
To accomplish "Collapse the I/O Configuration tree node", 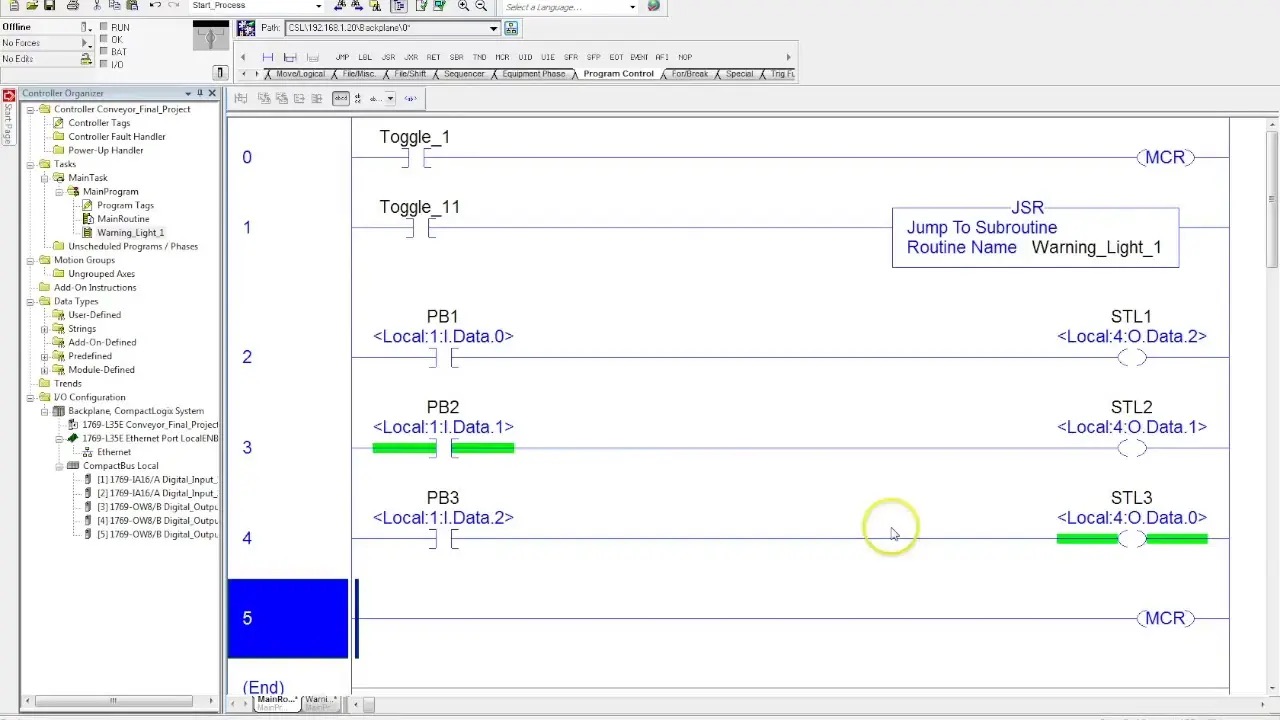I will 30,397.
